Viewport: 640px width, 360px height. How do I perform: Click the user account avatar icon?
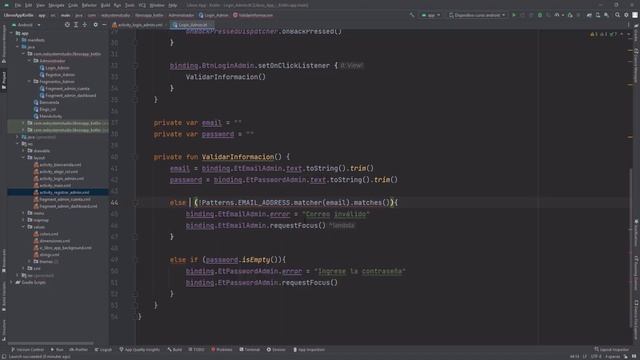coord(635,15)
